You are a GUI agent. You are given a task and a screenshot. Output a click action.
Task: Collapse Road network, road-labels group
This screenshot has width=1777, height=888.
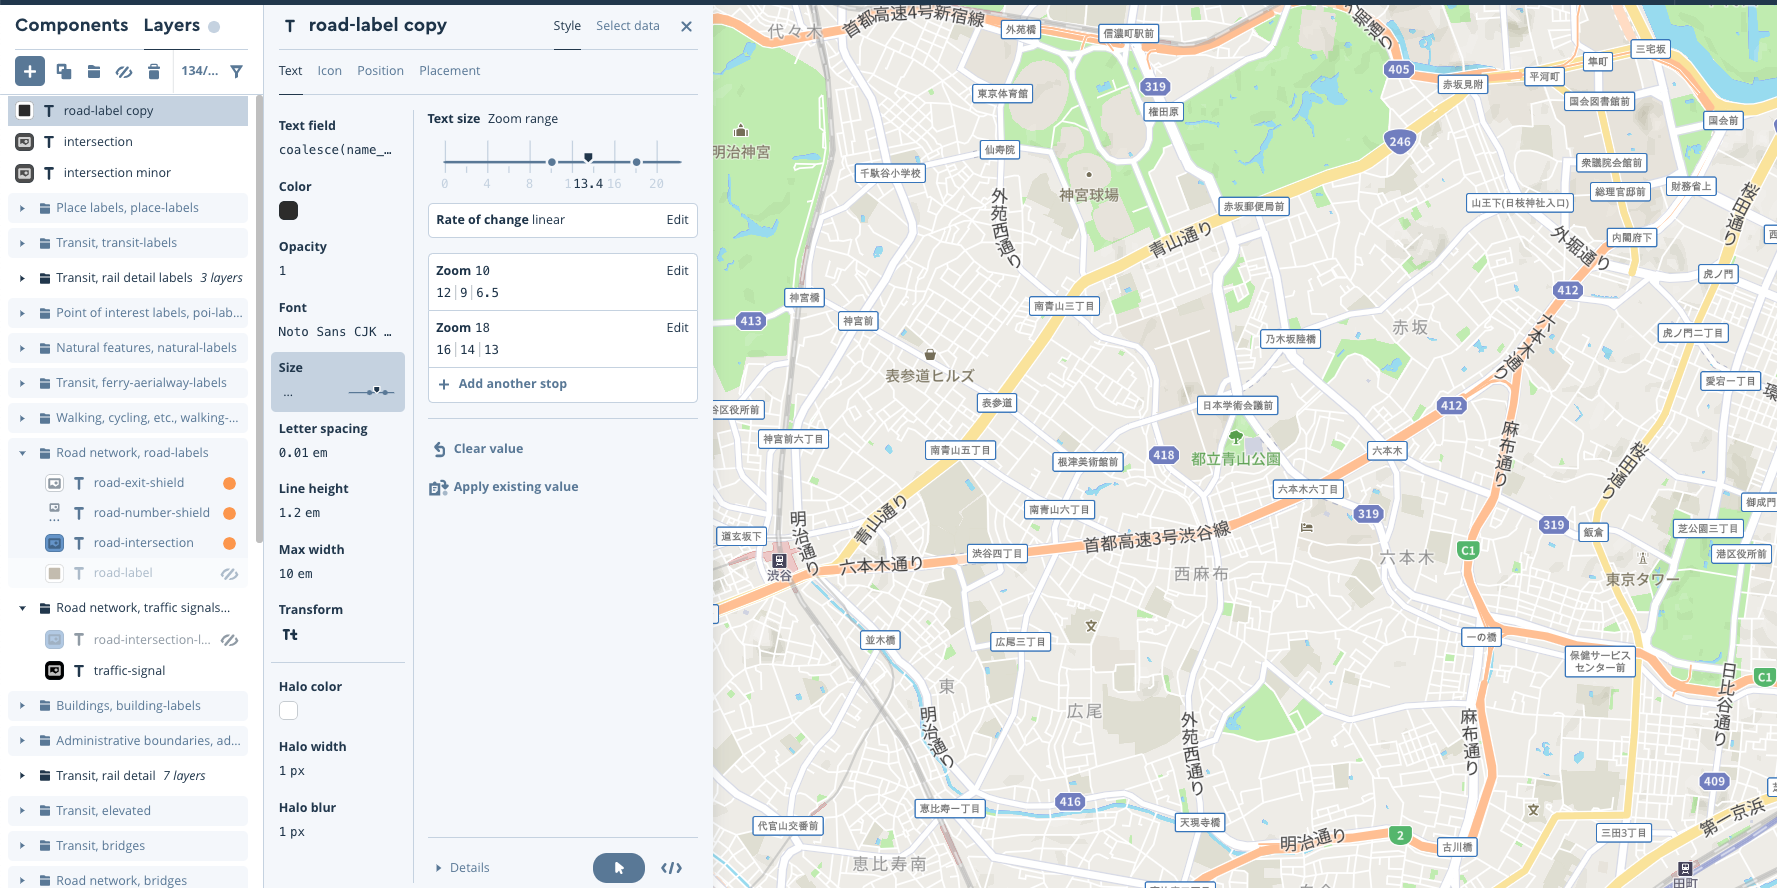(22, 453)
